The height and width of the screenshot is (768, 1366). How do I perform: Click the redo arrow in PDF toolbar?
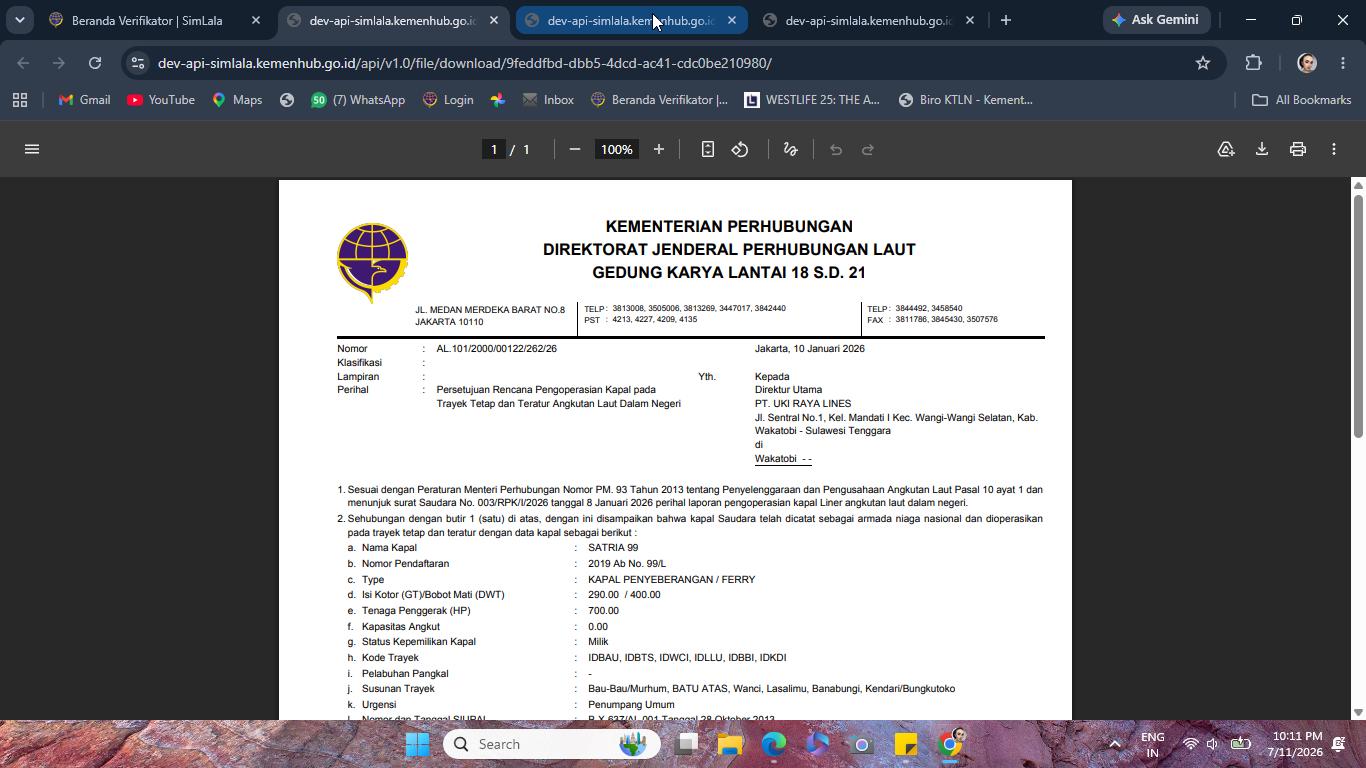(868, 149)
